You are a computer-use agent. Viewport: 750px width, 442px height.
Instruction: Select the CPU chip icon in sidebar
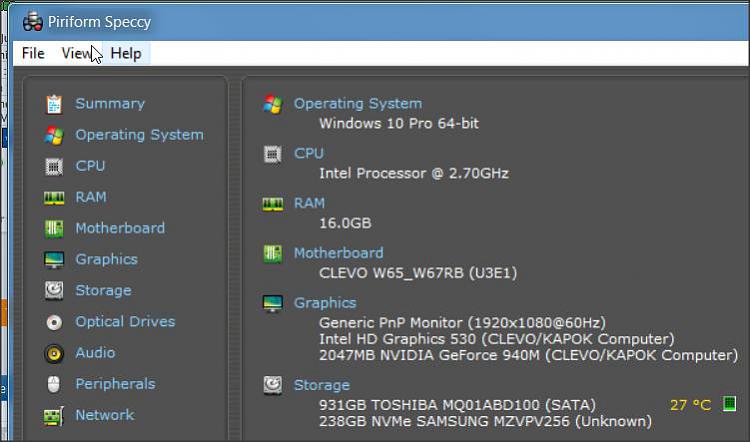pos(54,166)
